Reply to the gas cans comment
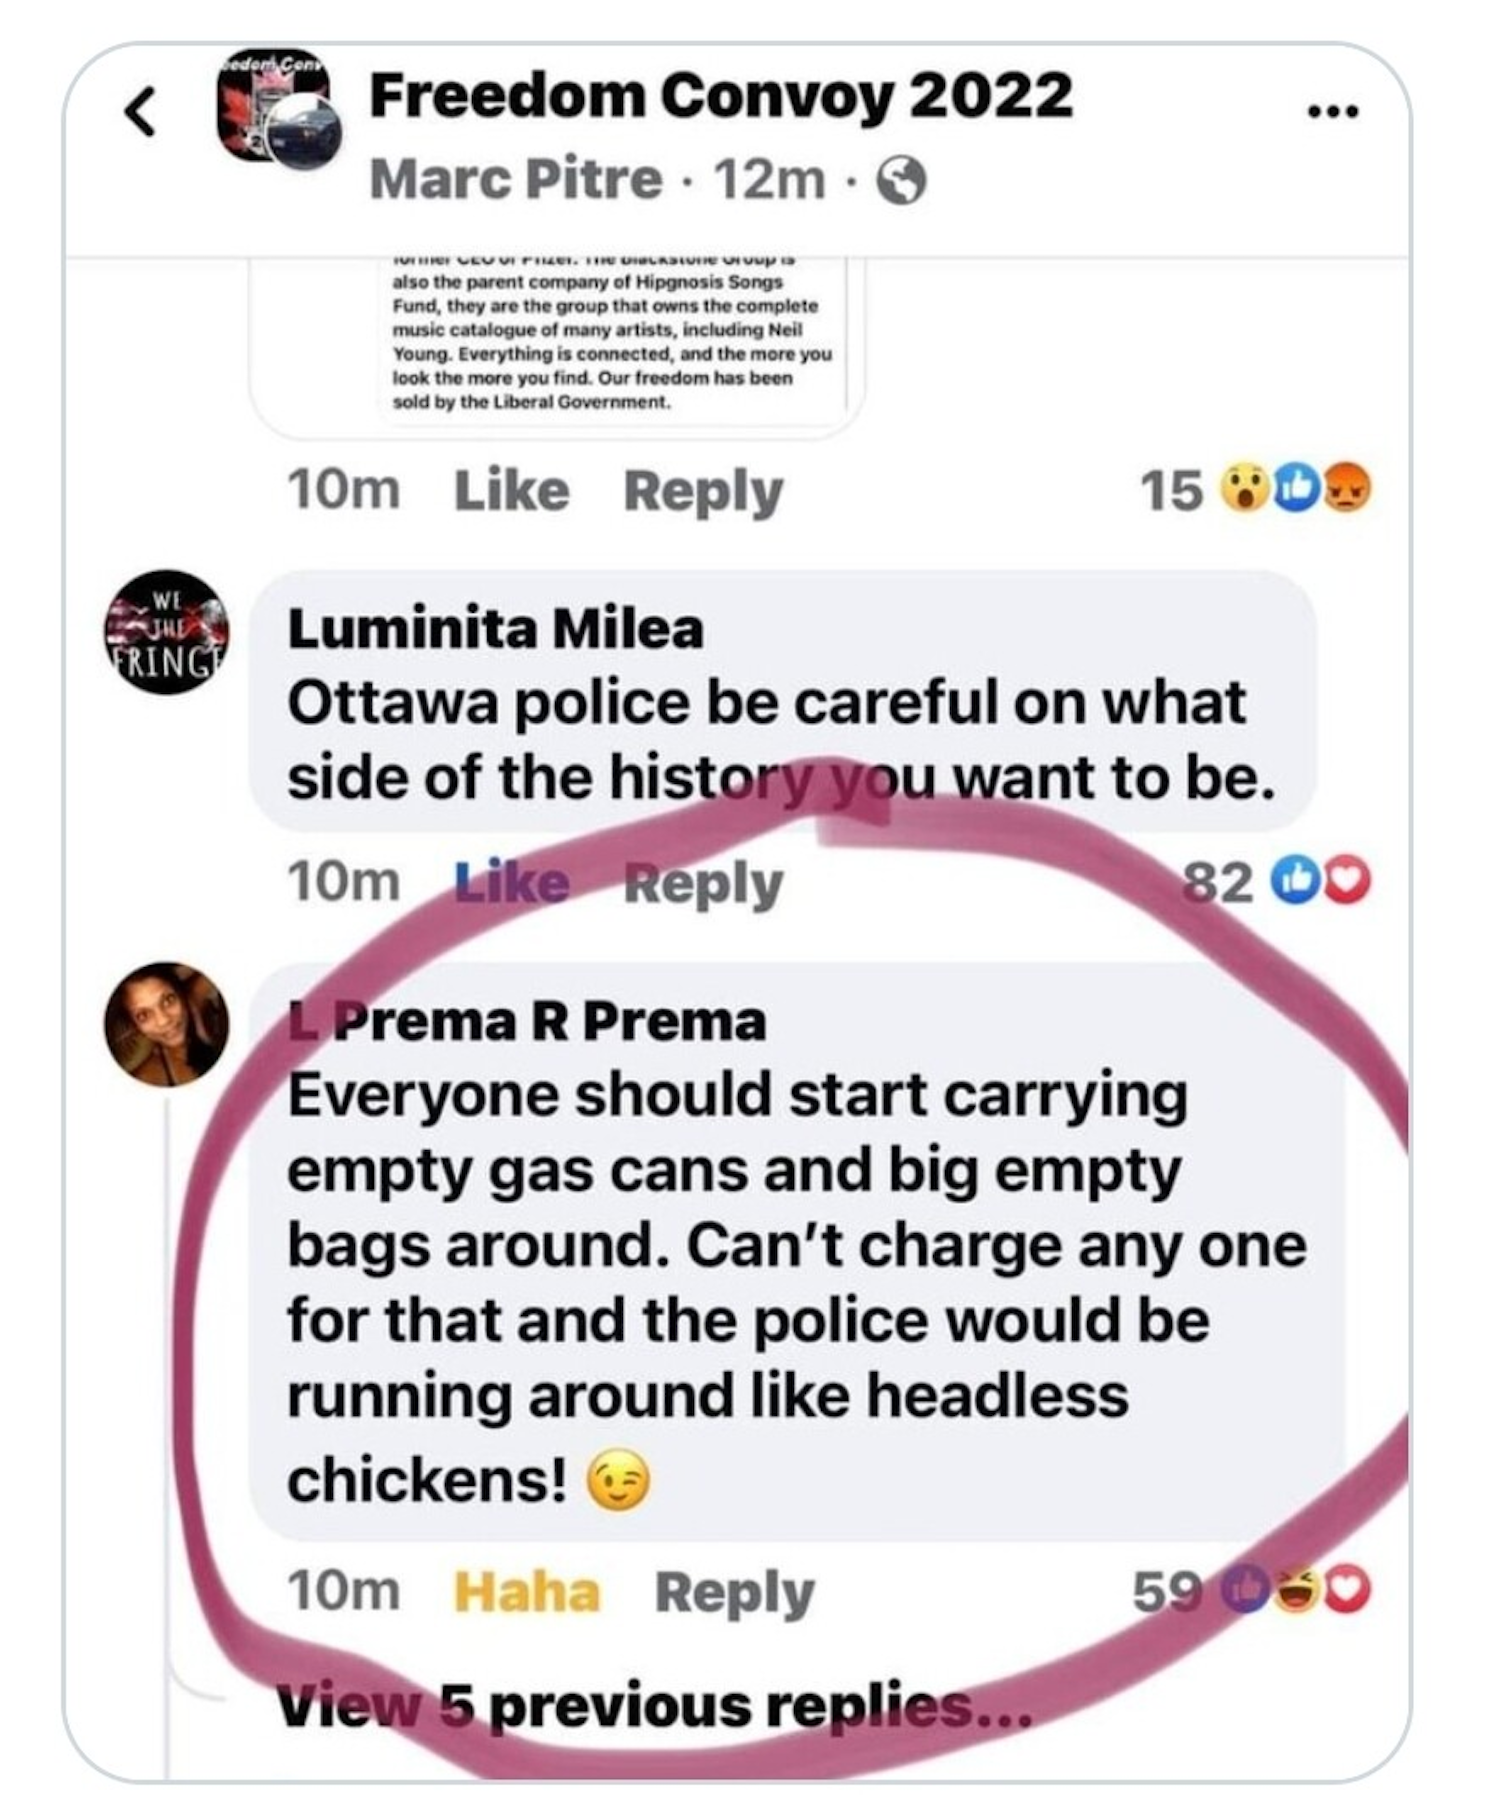 734,1592
